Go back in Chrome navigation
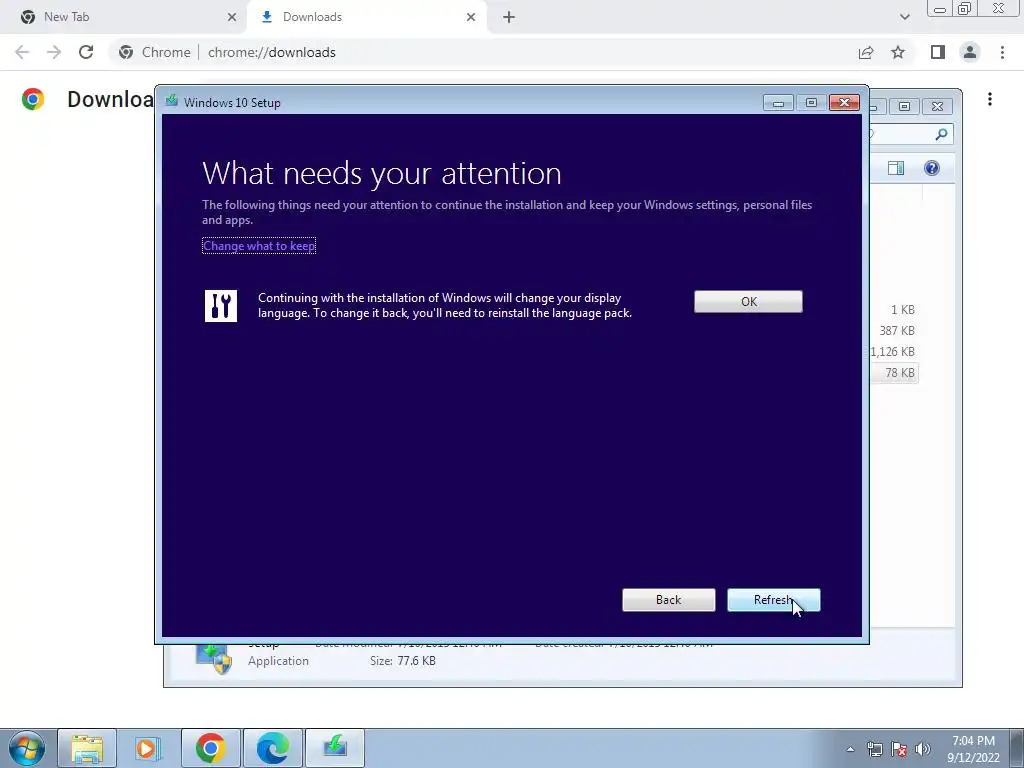The height and width of the screenshot is (768, 1024). 22,52
